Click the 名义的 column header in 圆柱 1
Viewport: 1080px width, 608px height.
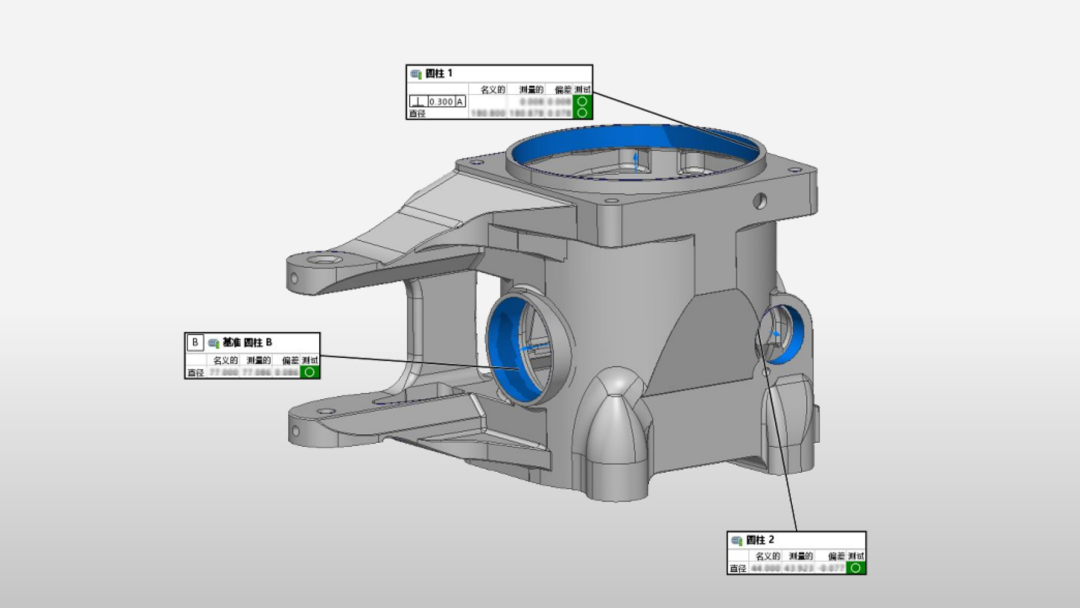pyautogui.click(x=494, y=90)
